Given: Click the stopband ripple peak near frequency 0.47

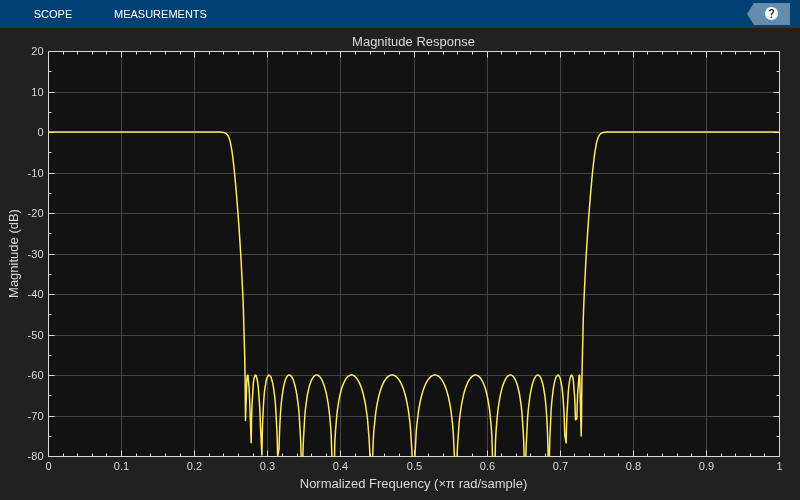Looking at the screenshot, I should [x=392, y=376].
